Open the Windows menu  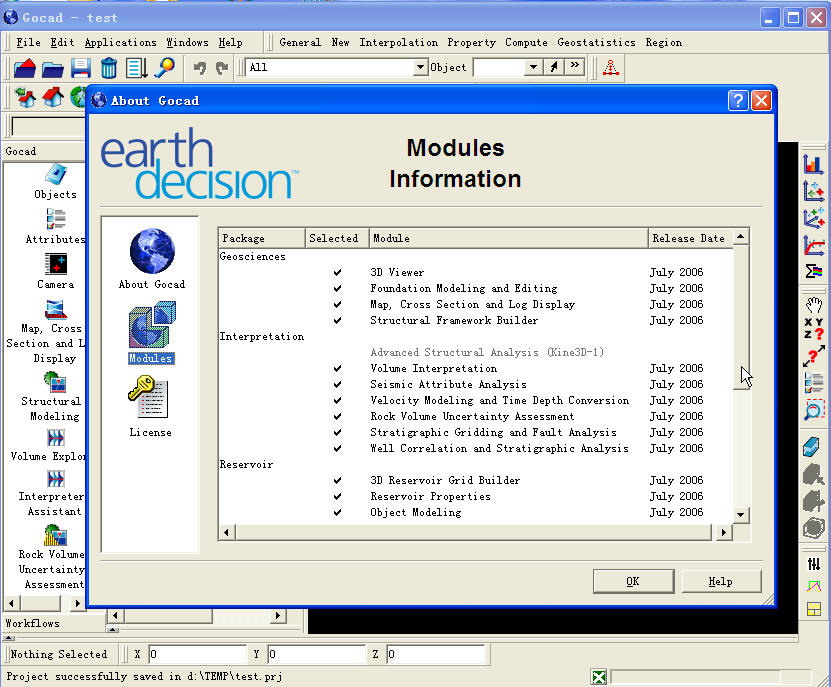[187, 42]
